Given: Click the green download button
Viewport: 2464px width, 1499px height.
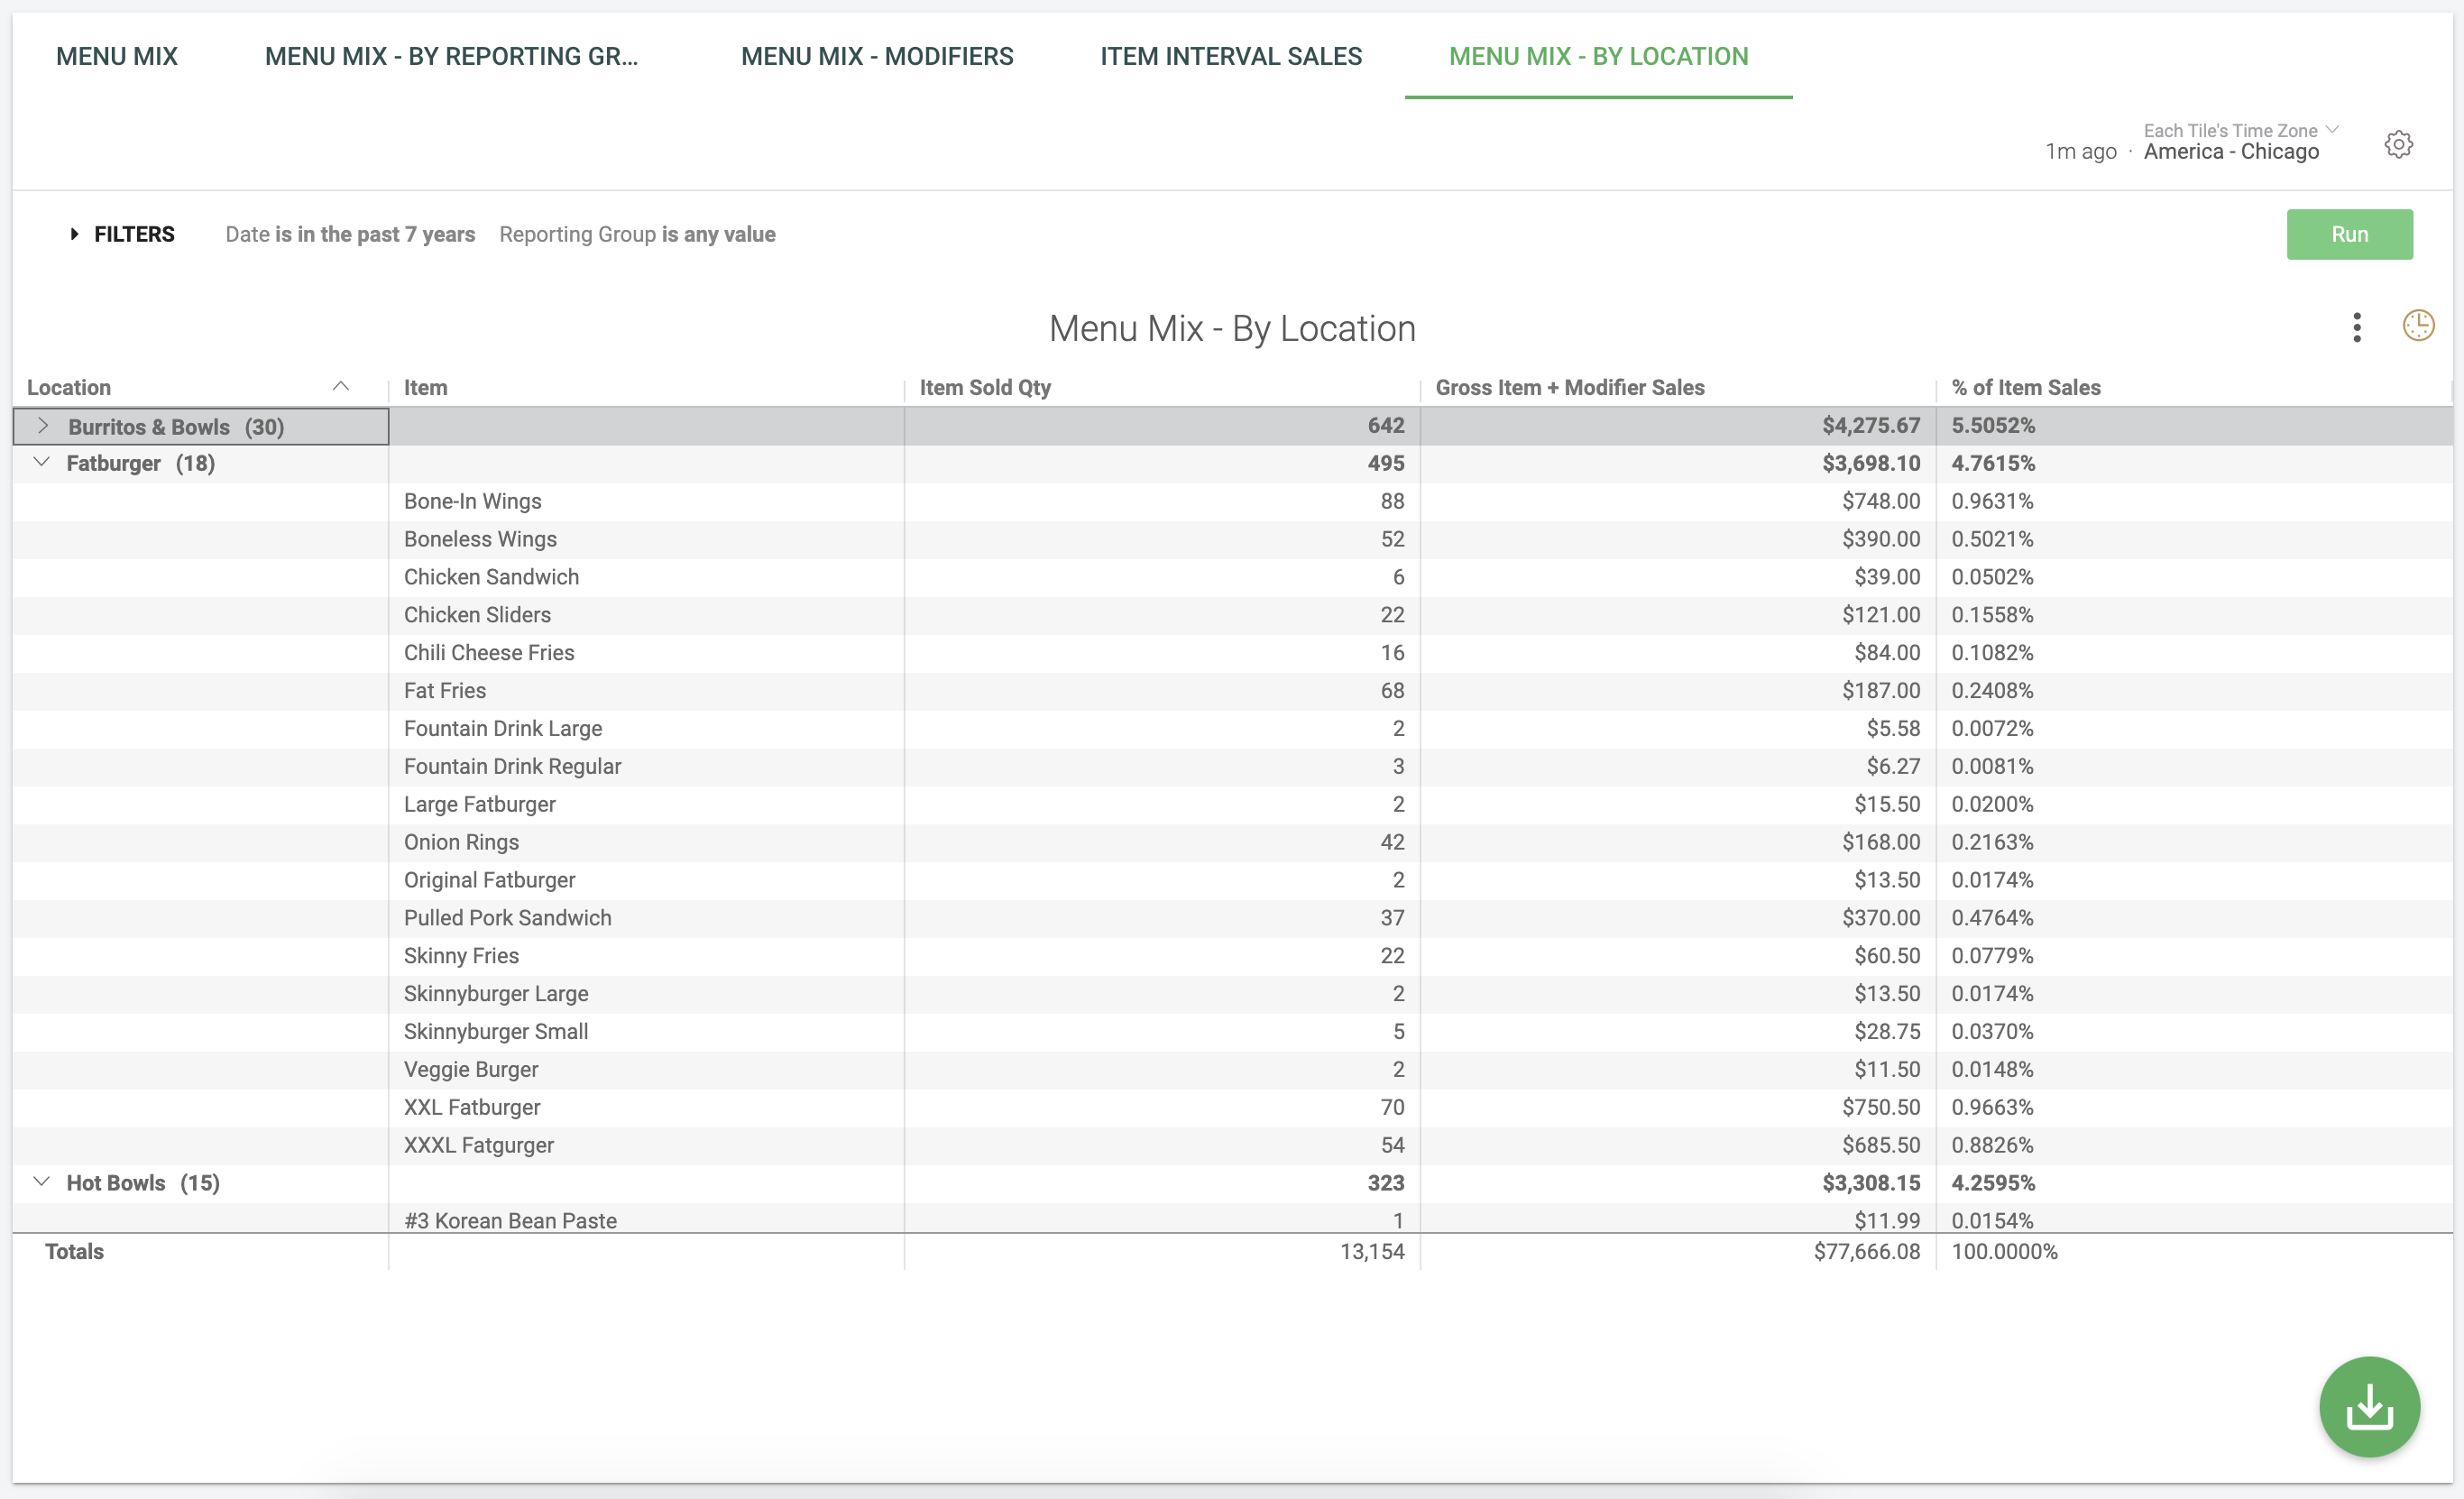Looking at the screenshot, I should point(2369,1406).
